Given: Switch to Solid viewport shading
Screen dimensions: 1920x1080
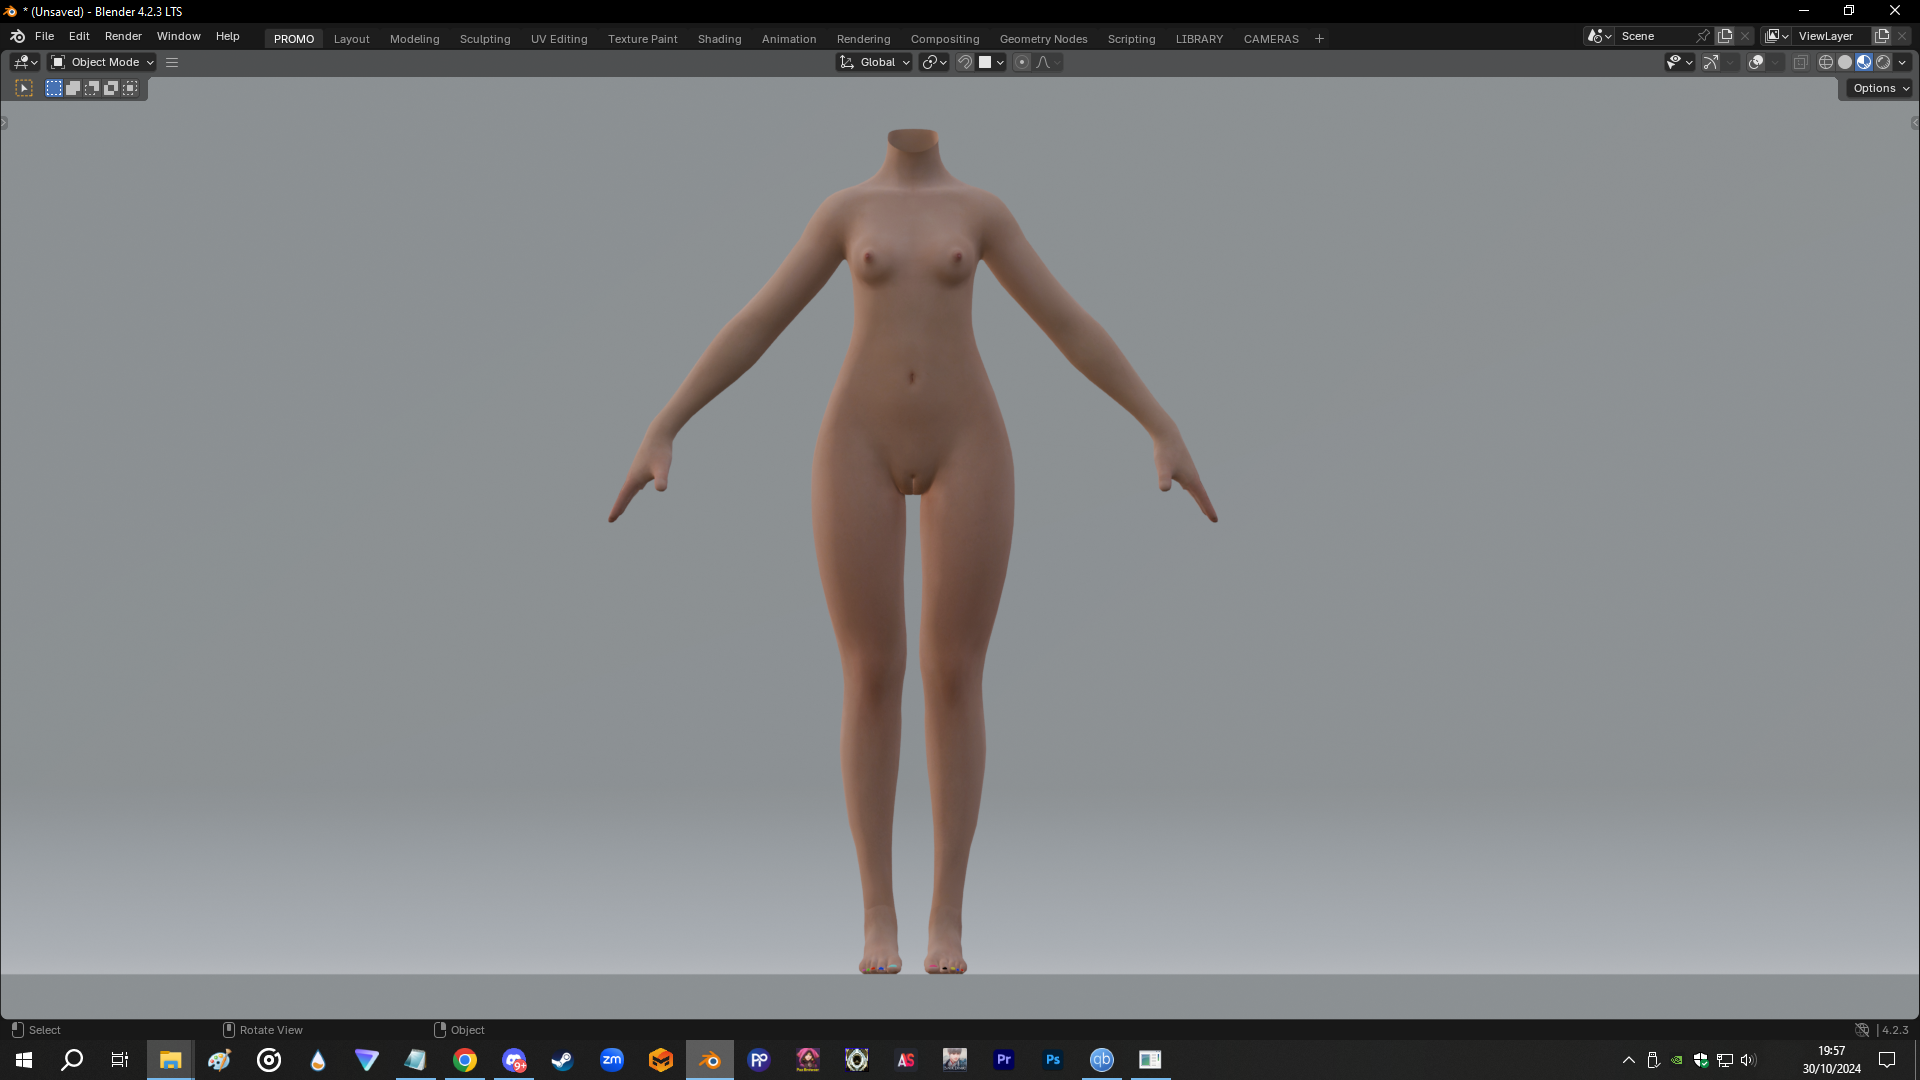Looking at the screenshot, I should pyautogui.click(x=1845, y=62).
